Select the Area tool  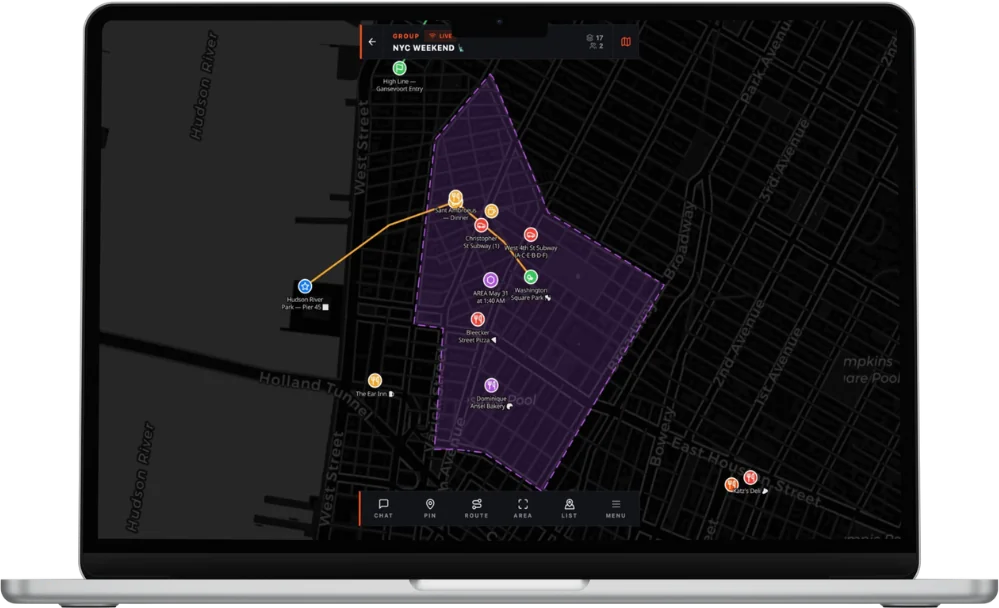point(522,508)
